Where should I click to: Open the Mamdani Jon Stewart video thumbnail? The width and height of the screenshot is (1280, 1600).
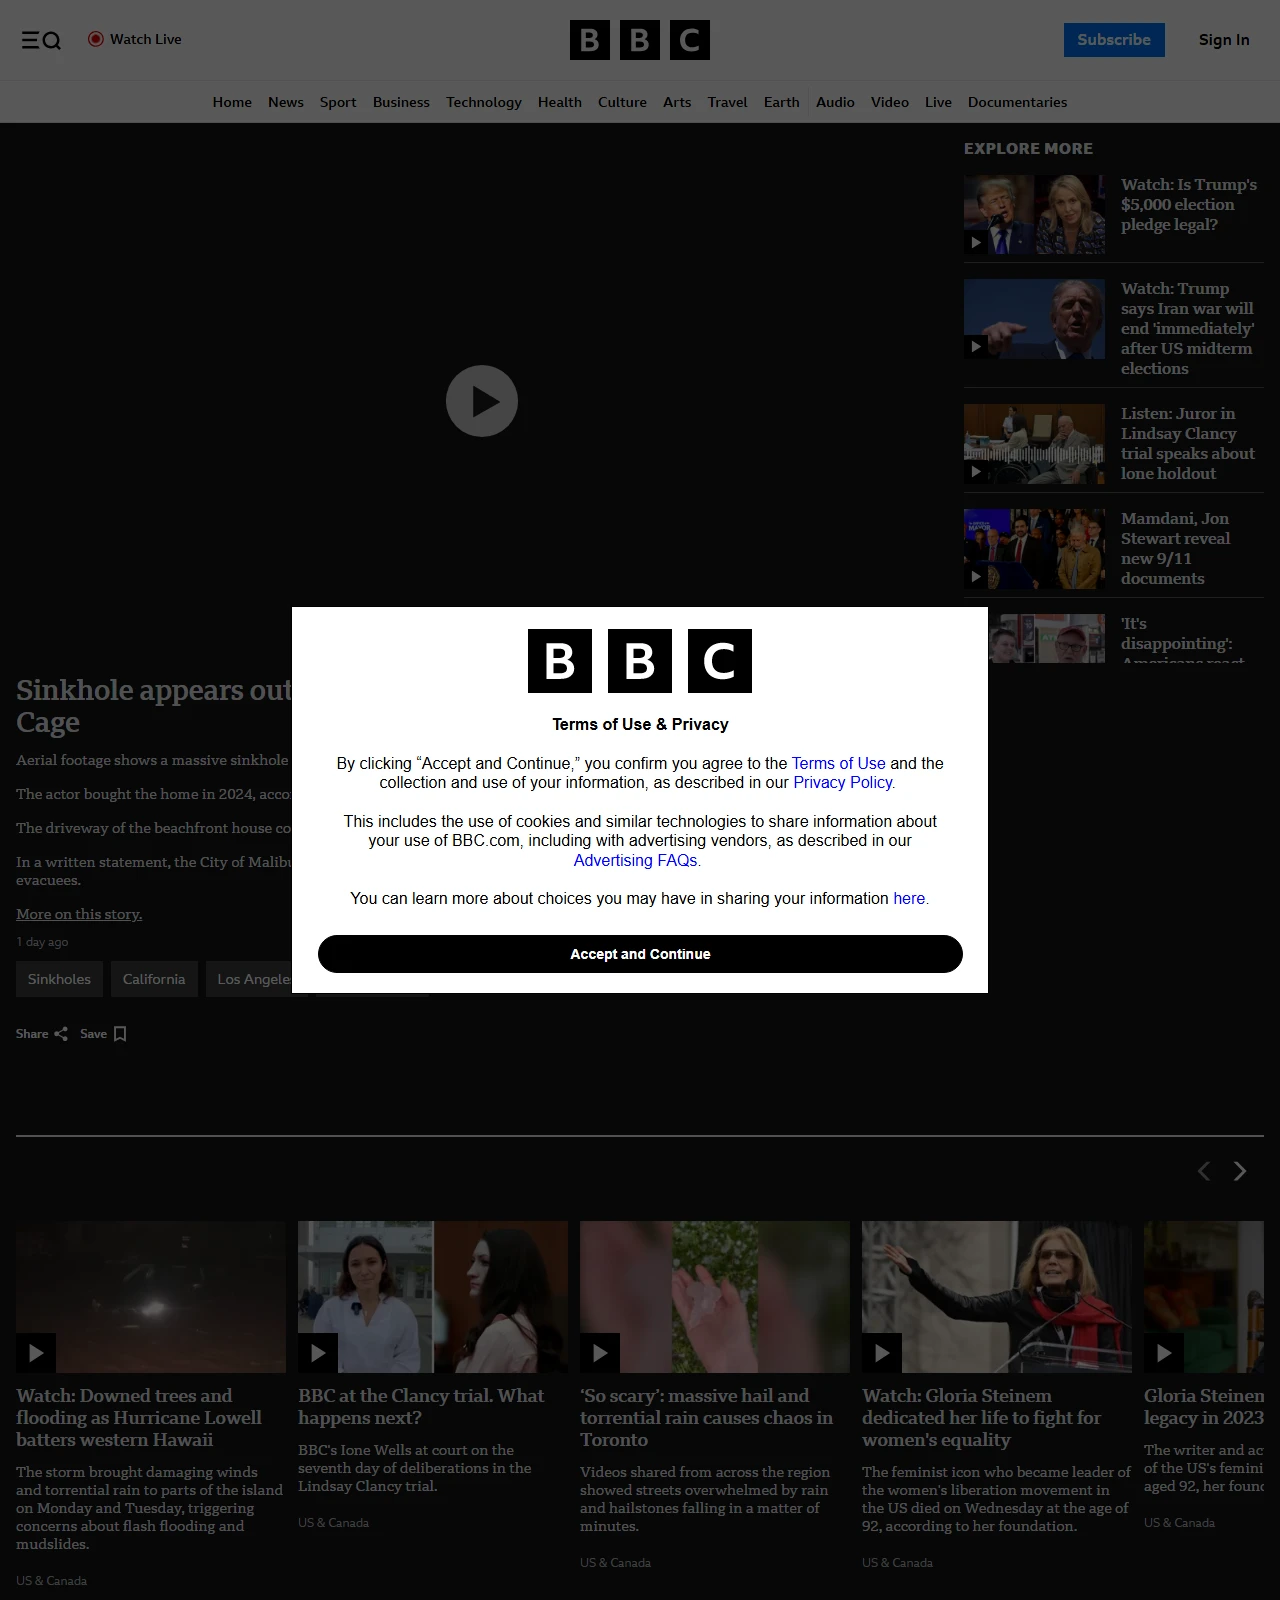(1034, 548)
